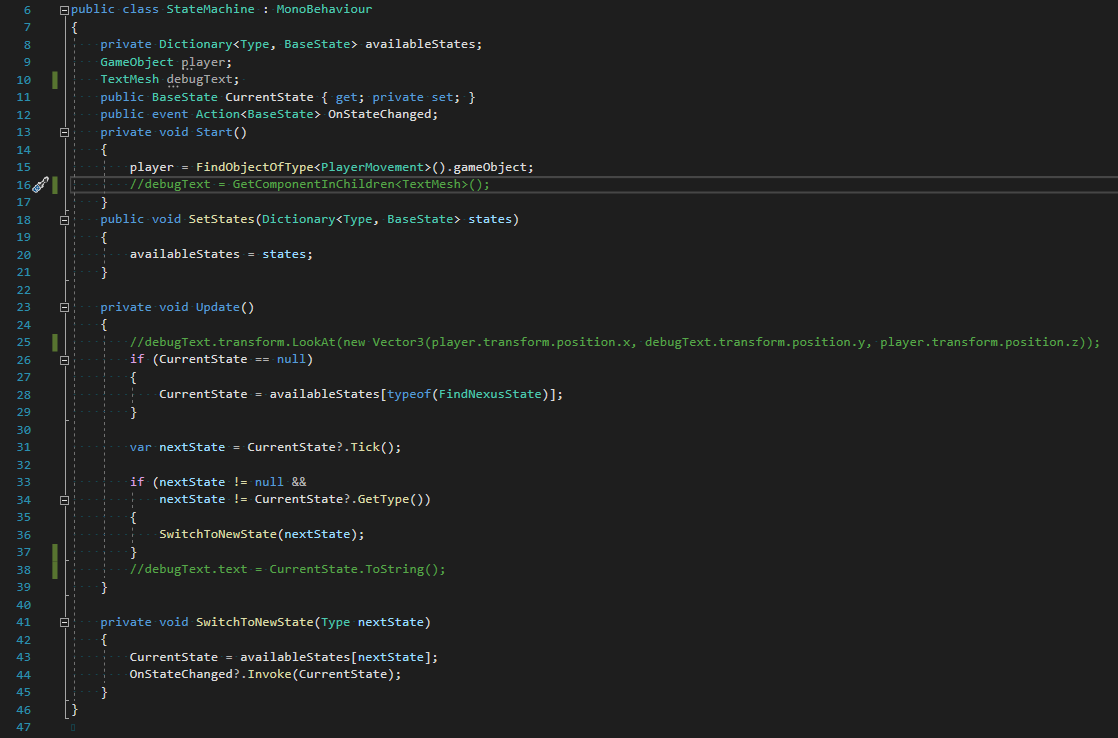Click line number 25 in the gutter
This screenshot has height=738, width=1118.
tap(24, 342)
